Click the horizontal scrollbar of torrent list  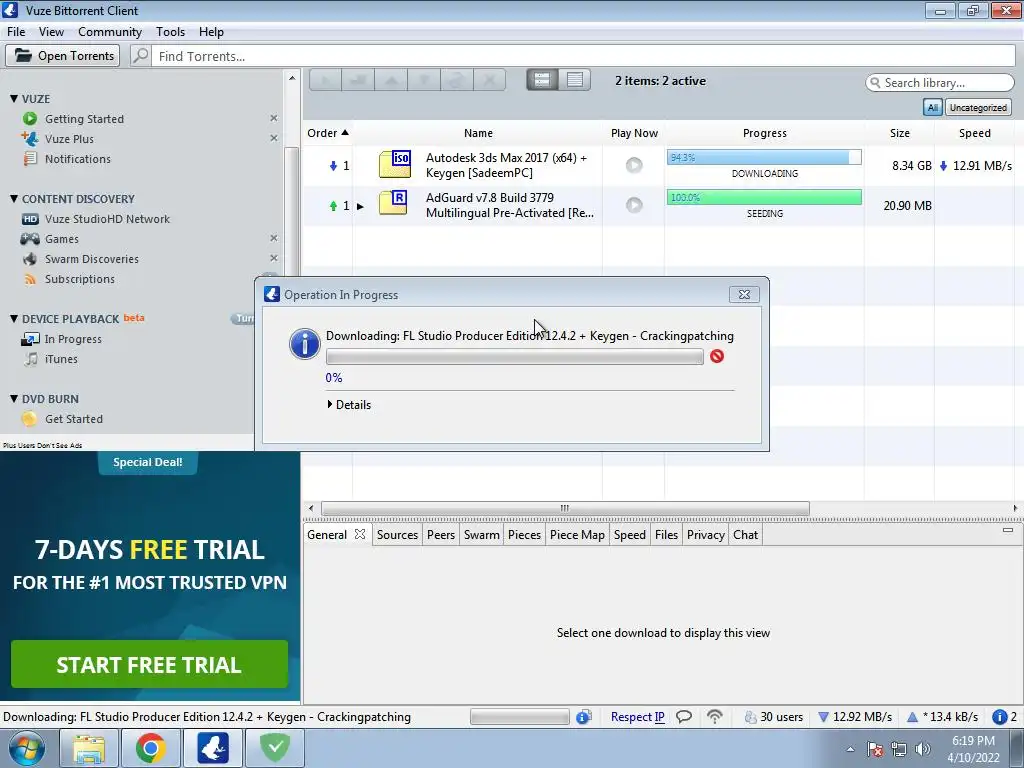coord(565,508)
